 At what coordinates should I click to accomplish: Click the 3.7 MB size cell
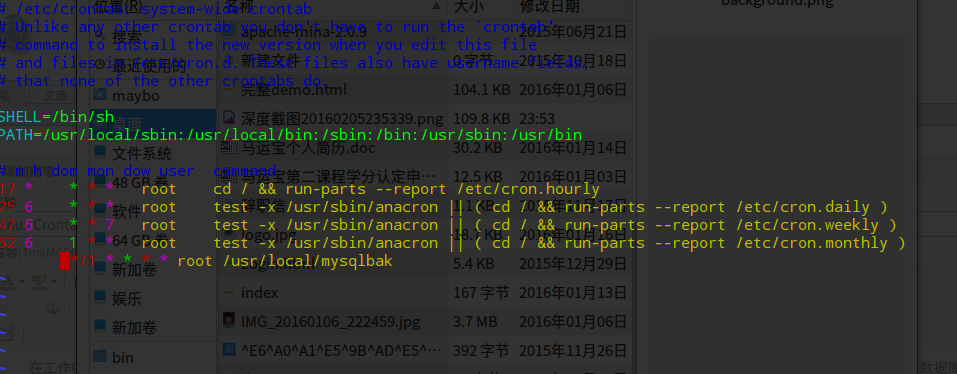click(475, 322)
